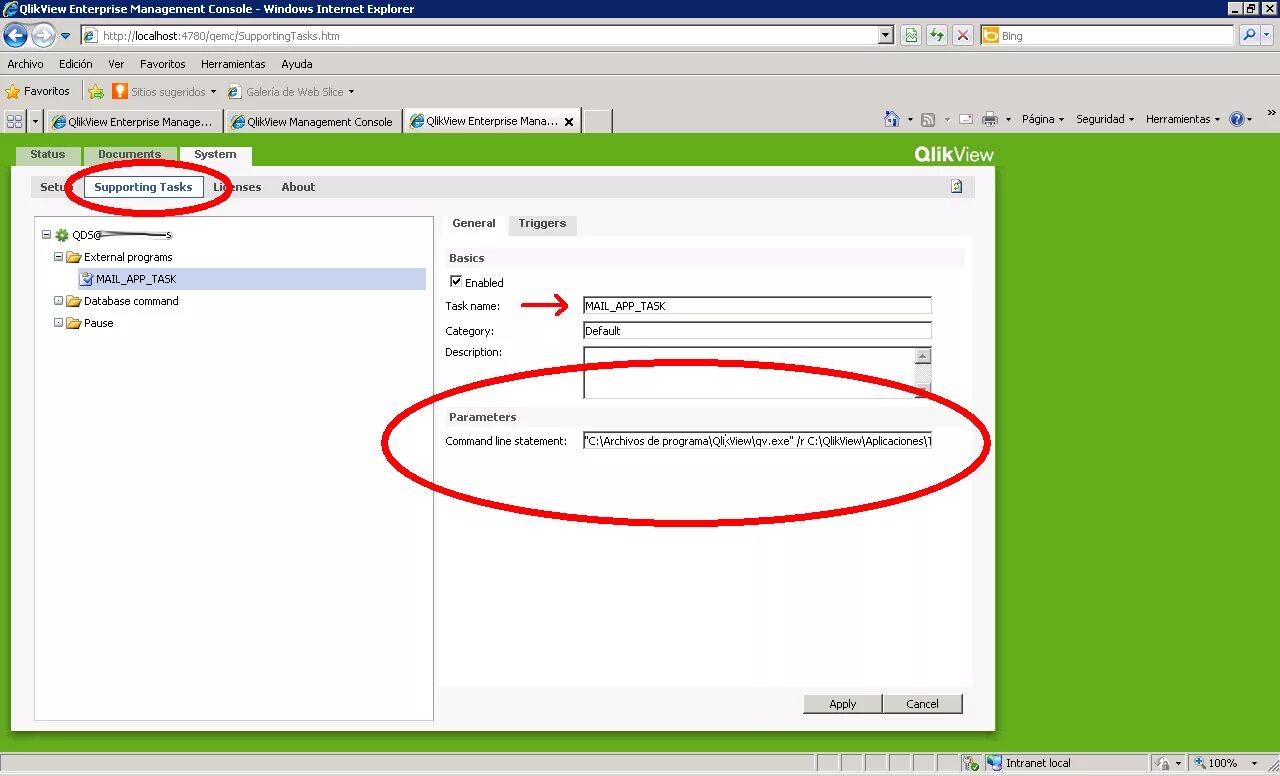Click the blue Help question icon
Screen dimensions: 1280x776
(x=1237, y=119)
